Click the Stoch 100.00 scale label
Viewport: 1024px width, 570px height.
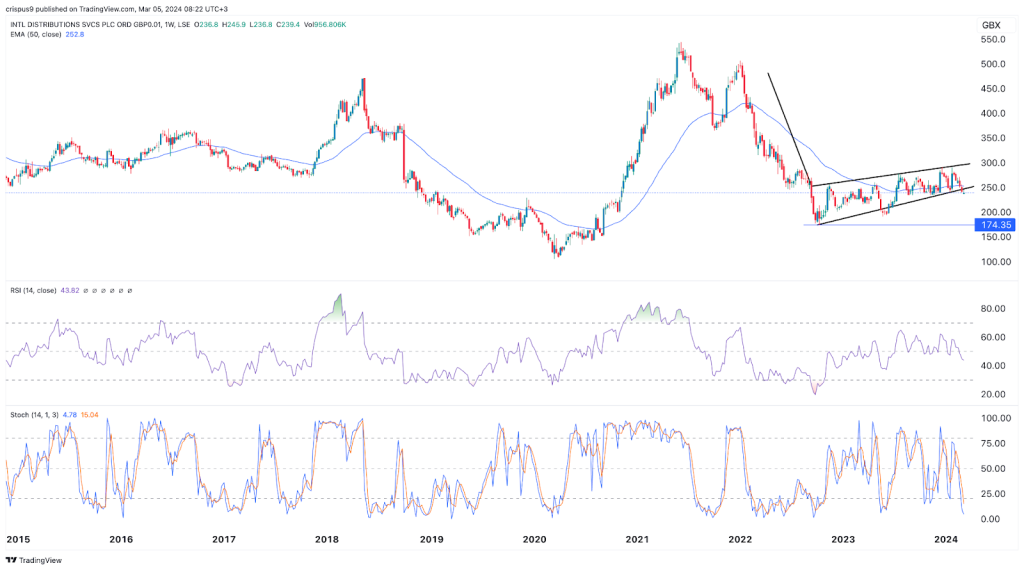(x=991, y=418)
